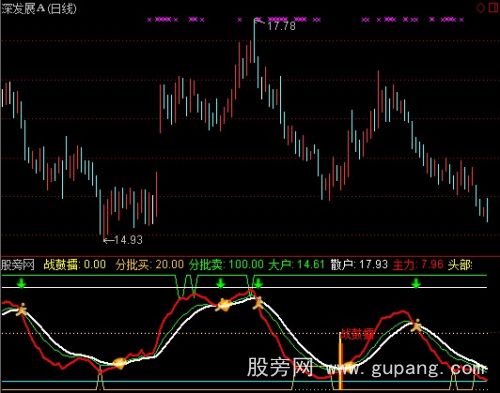Click the rightmost orange person marker on the indicator
Image resolution: width=500 pixels, height=393 pixels.
(x=417, y=326)
